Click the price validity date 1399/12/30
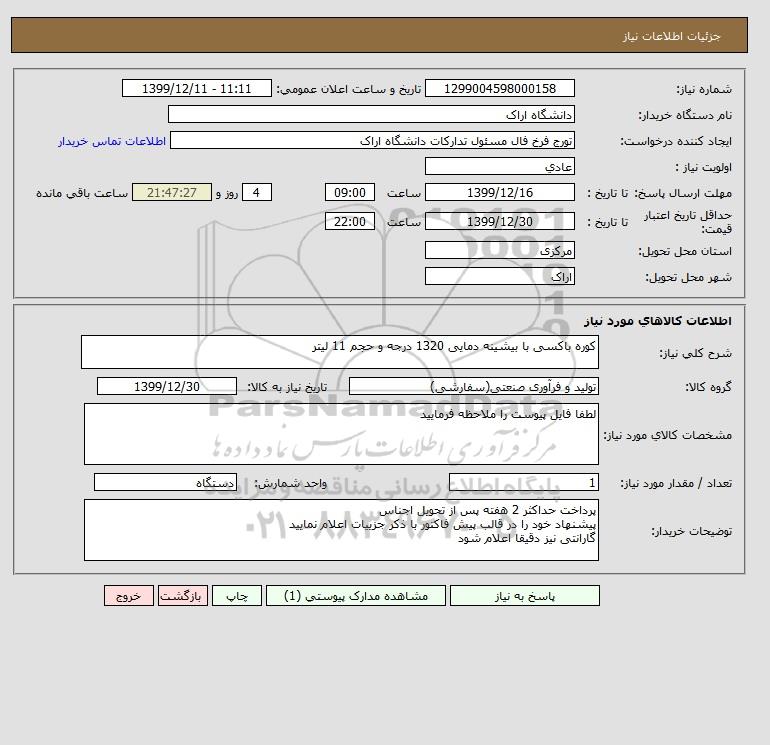This screenshot has width=770, height=745. [x=499, y=221]
